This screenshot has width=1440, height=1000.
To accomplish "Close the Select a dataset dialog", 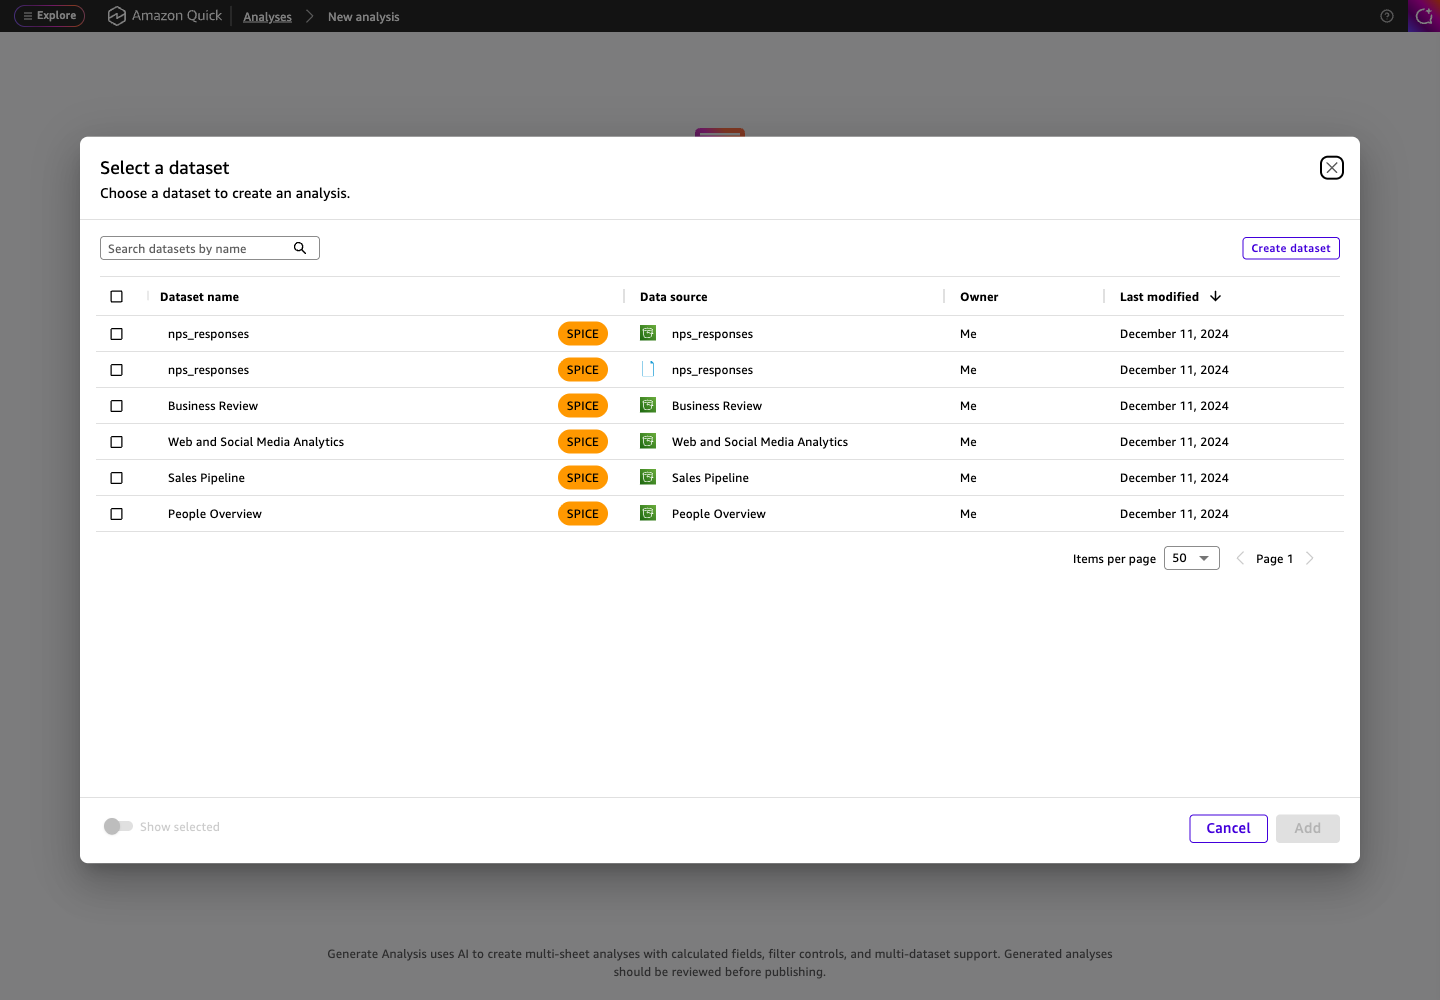I will (1331, 168).
